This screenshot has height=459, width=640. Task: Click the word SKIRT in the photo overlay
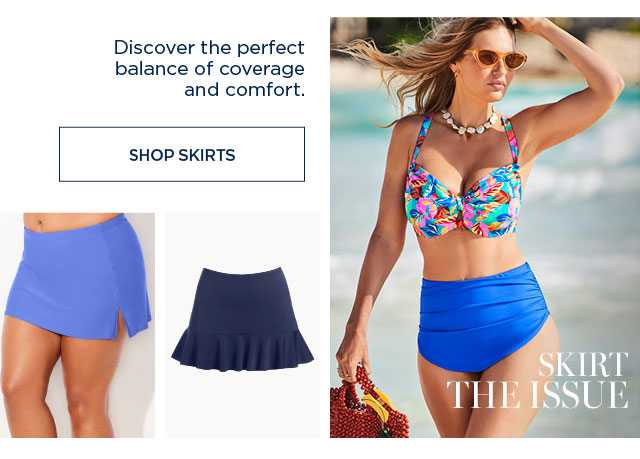[x=583, y=364]
